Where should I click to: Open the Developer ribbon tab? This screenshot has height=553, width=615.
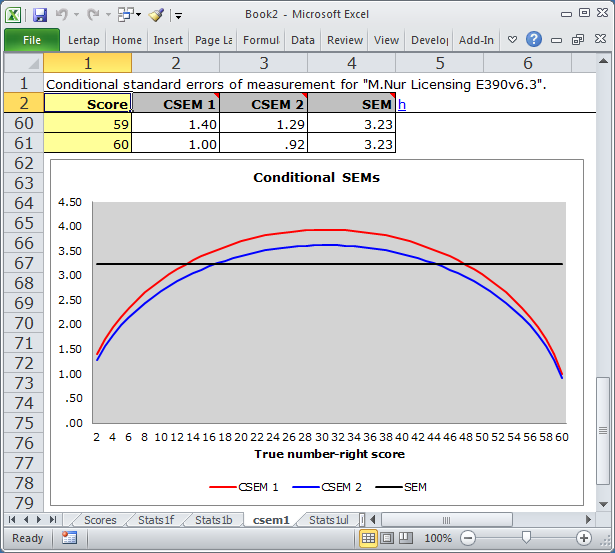pyautogui.click(x=429, y=40)
